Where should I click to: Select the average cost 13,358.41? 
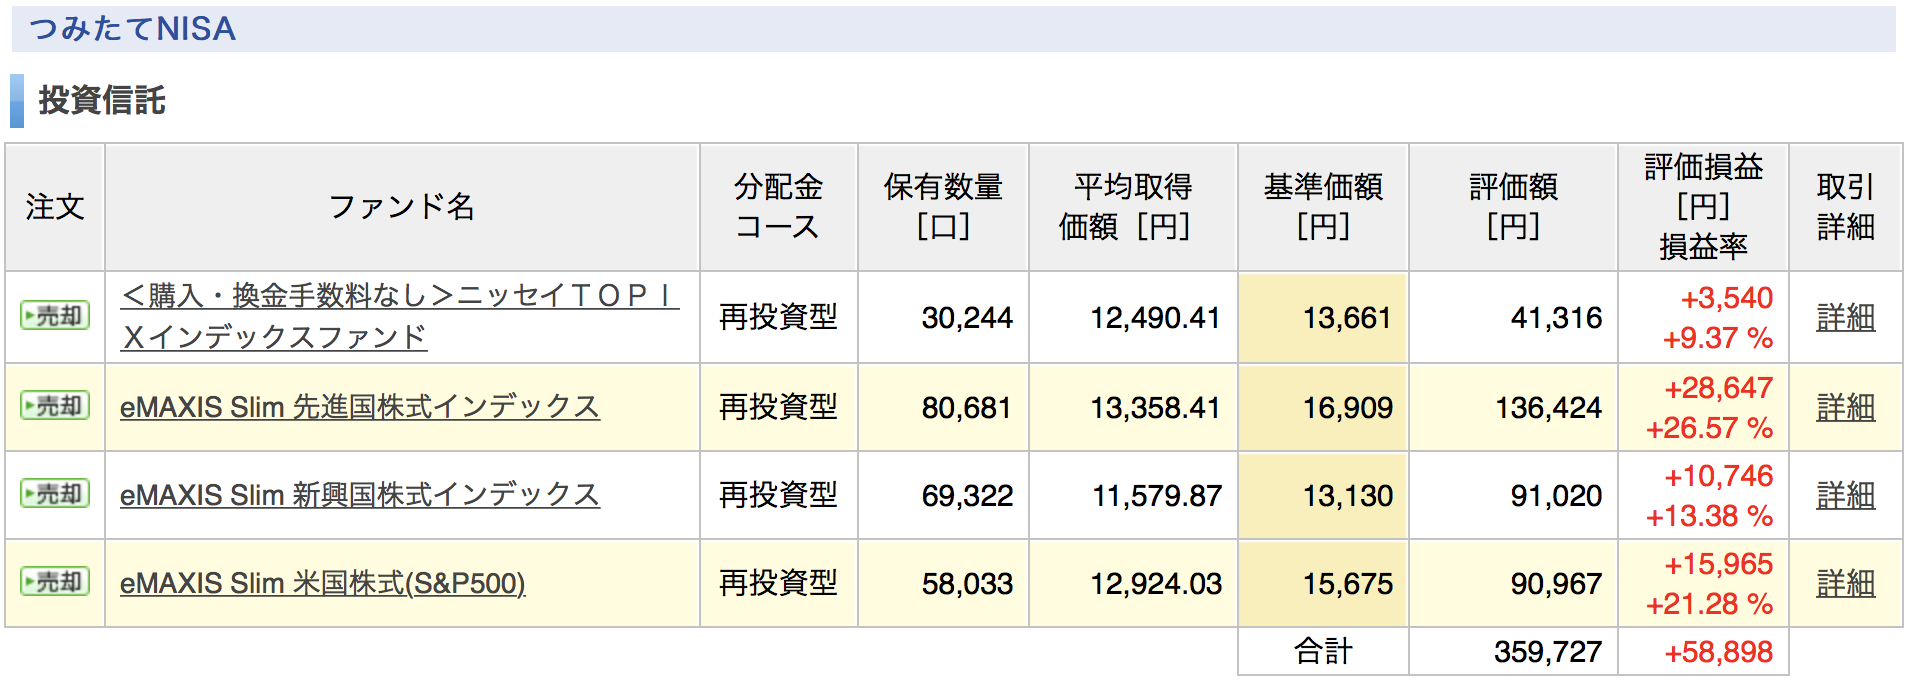(x=1156, y=408)
